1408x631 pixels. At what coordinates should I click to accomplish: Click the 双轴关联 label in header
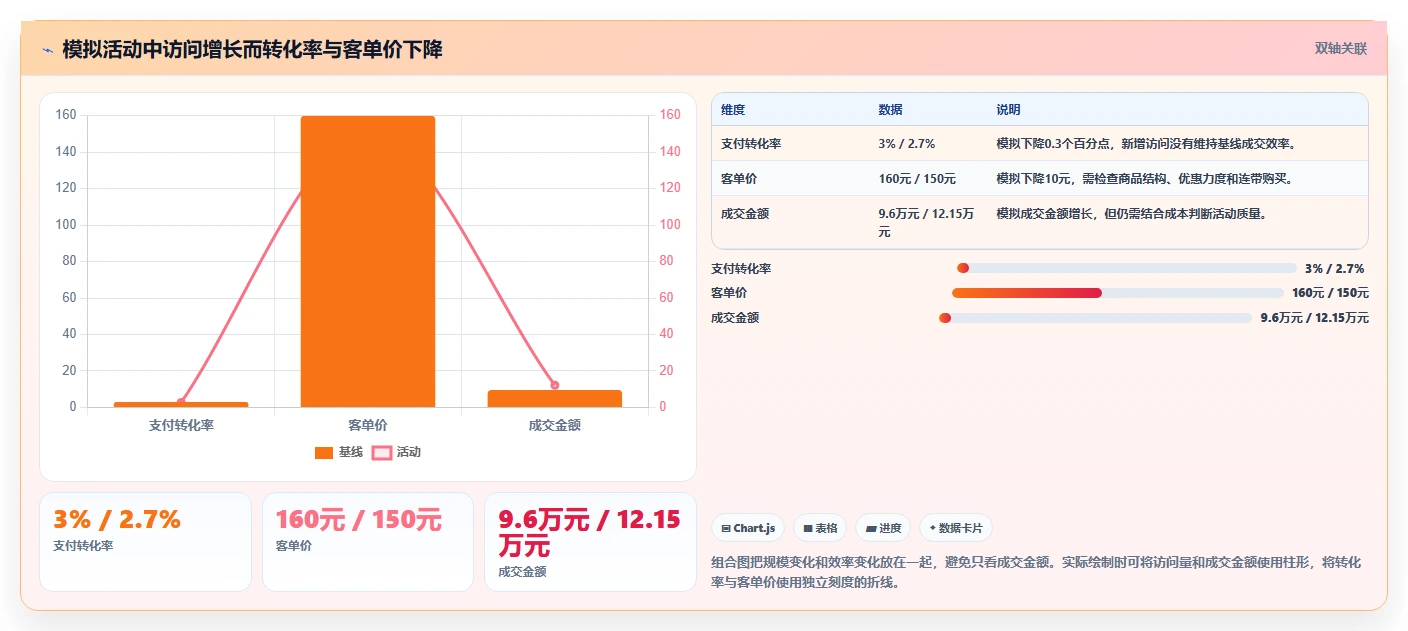point(1340,48)
